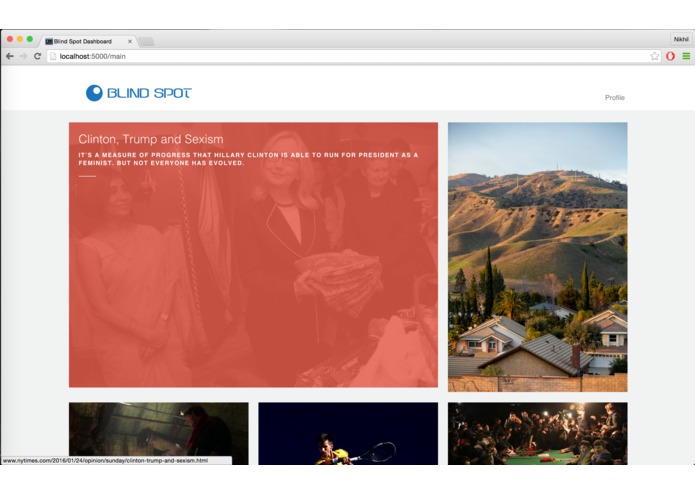This screenshot has width=695, height=494.
Task: Open the tennis player article thumbnail
Action: coord(348,433)
